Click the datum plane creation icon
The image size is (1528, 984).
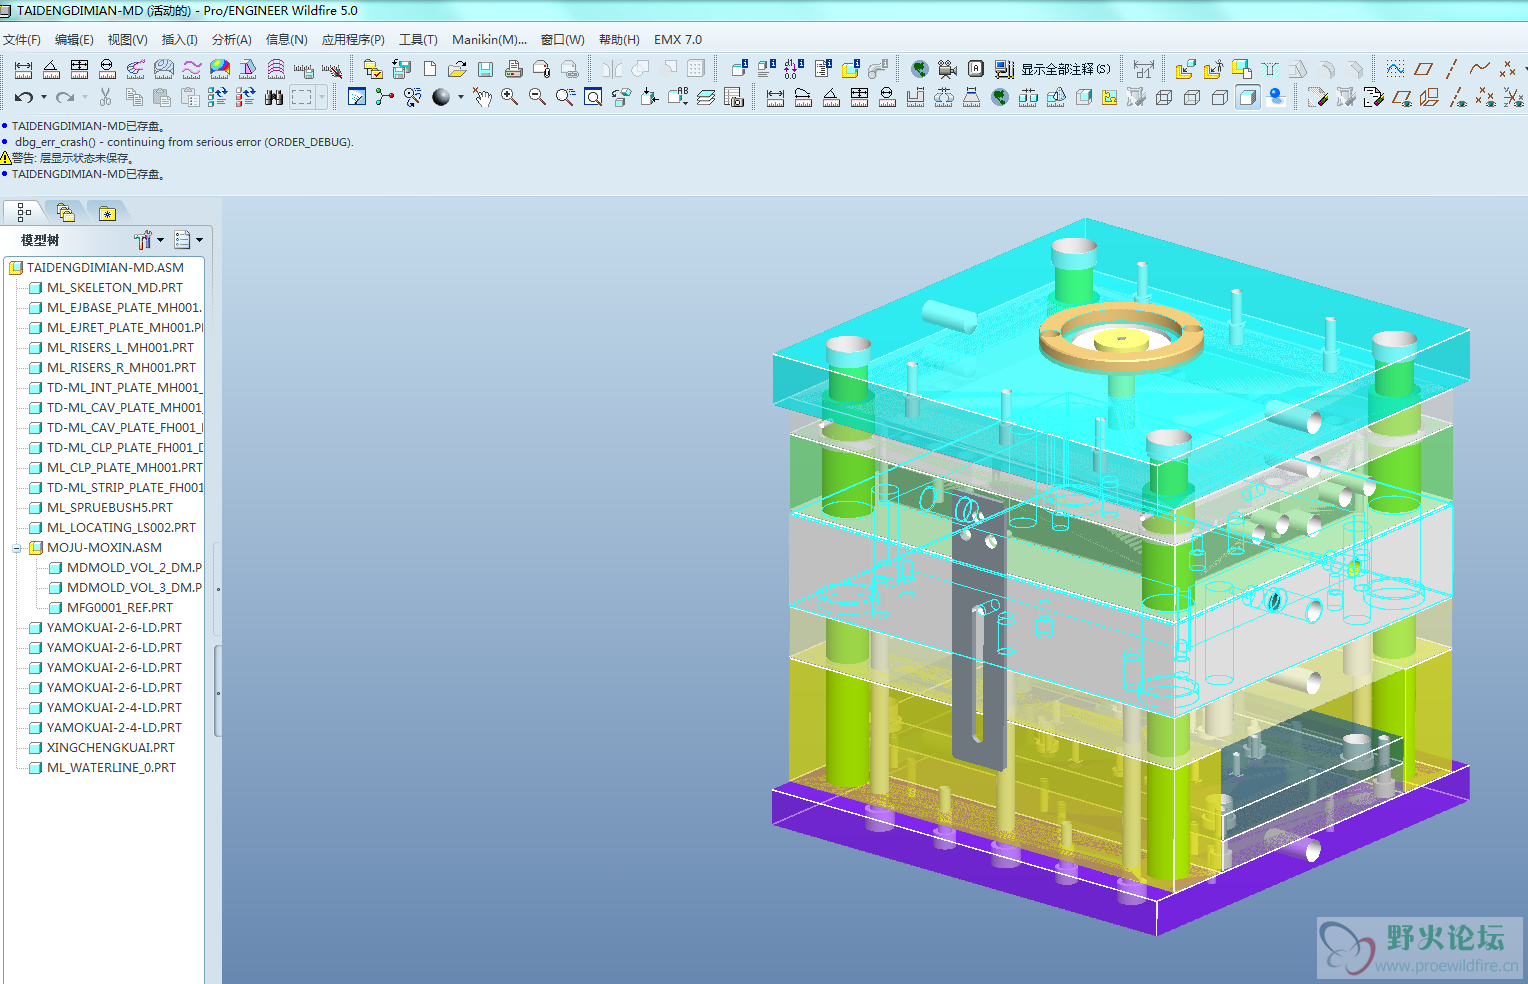1423,69
